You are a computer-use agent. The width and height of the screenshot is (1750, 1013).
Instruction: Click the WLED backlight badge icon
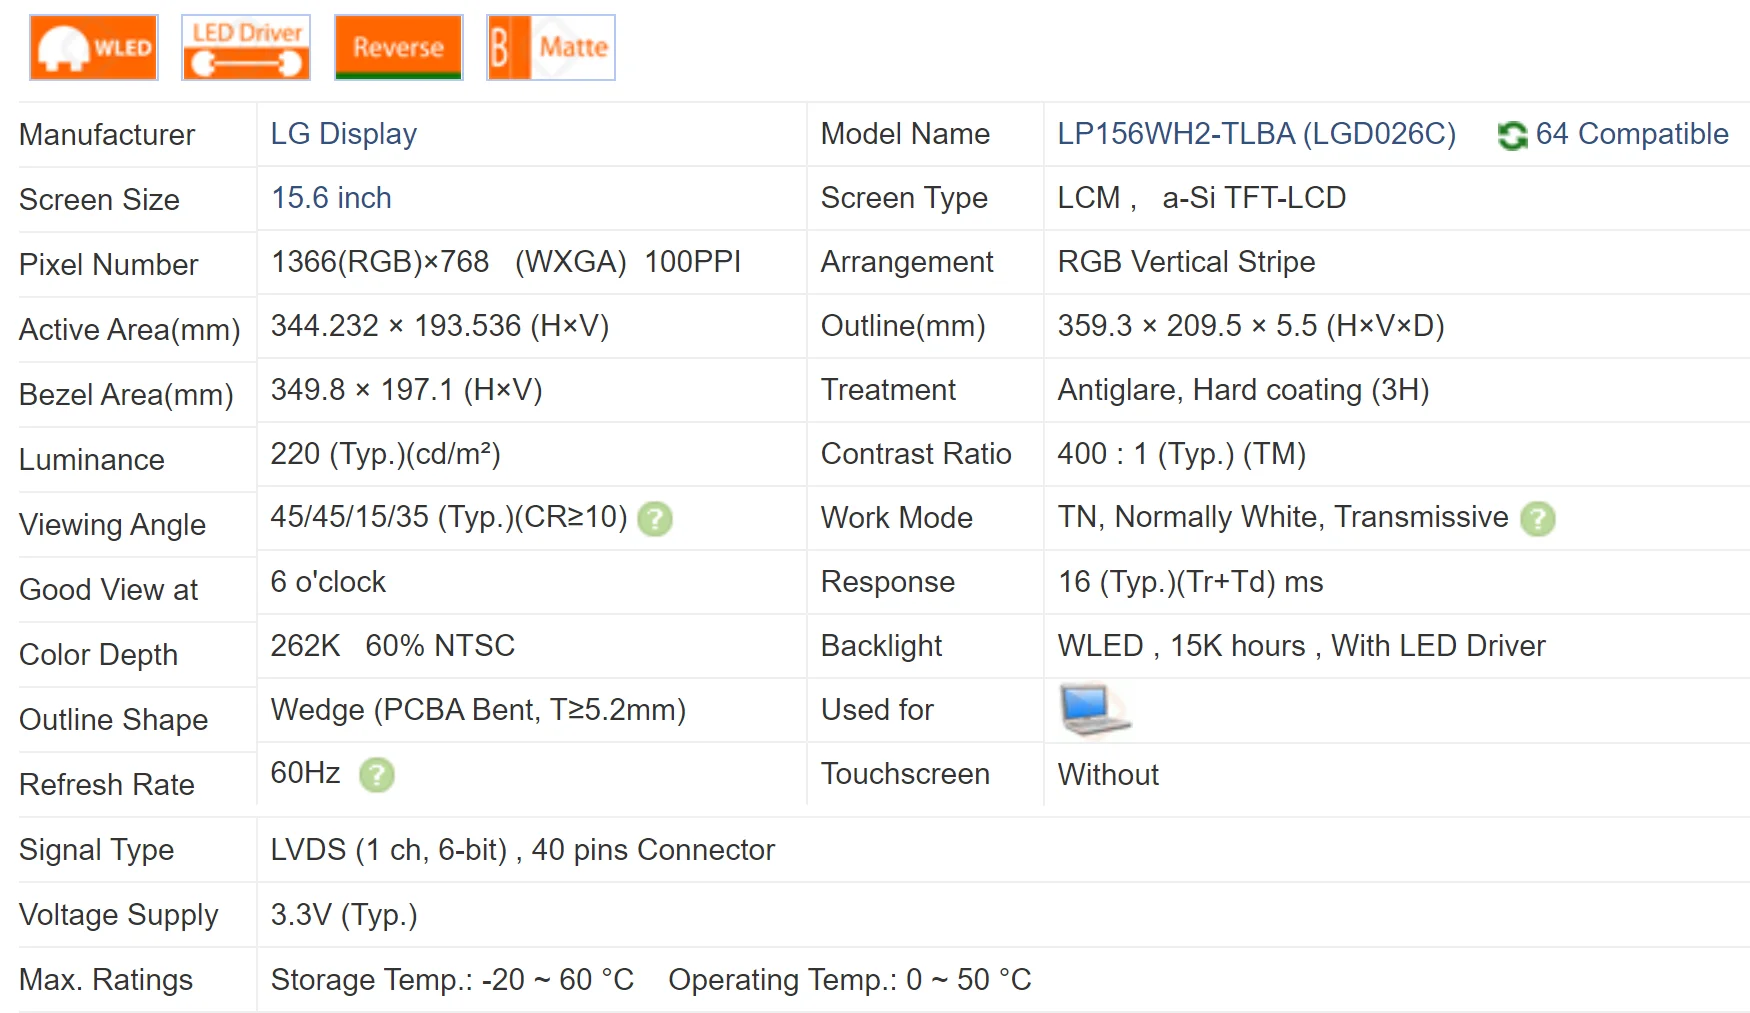point(94,47)
